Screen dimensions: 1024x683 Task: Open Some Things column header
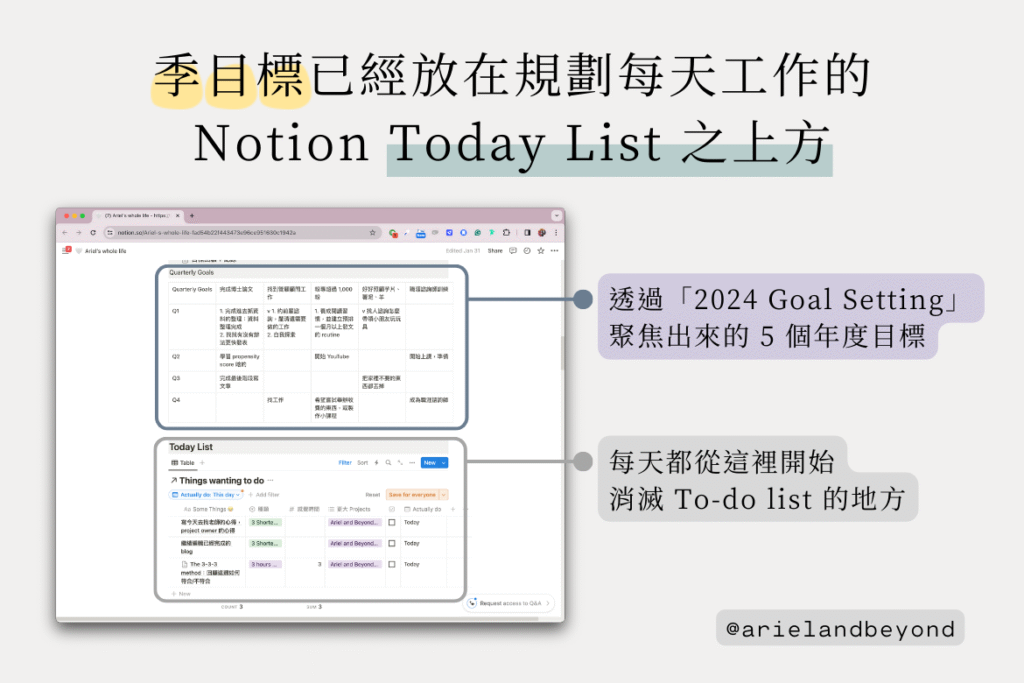pos(208,509)
